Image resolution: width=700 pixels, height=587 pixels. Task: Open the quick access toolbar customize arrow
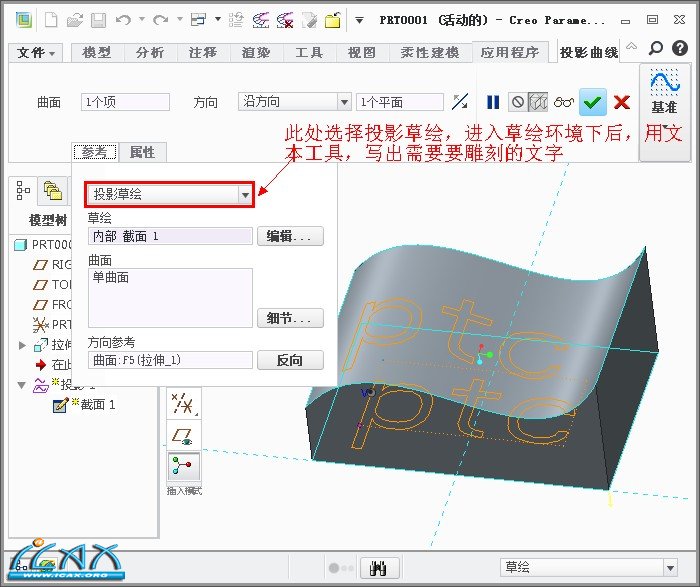tap(359, 20)
